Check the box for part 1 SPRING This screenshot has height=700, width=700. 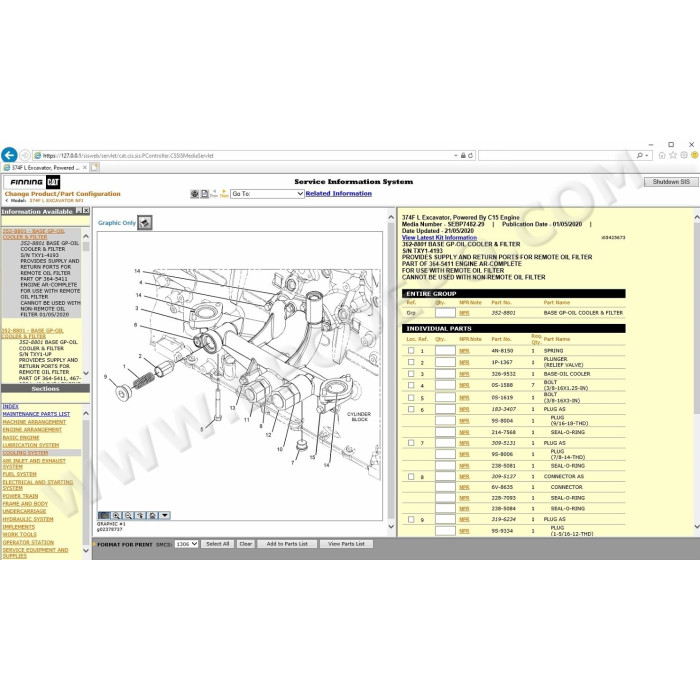tap(411, 350)
